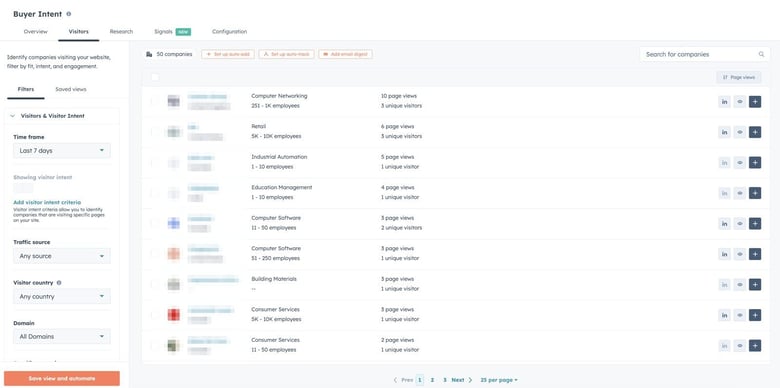Check the Computer Software 11 - 50 employees row
The height and width of the screenshot is (388, 780).
tap(155, 223)
